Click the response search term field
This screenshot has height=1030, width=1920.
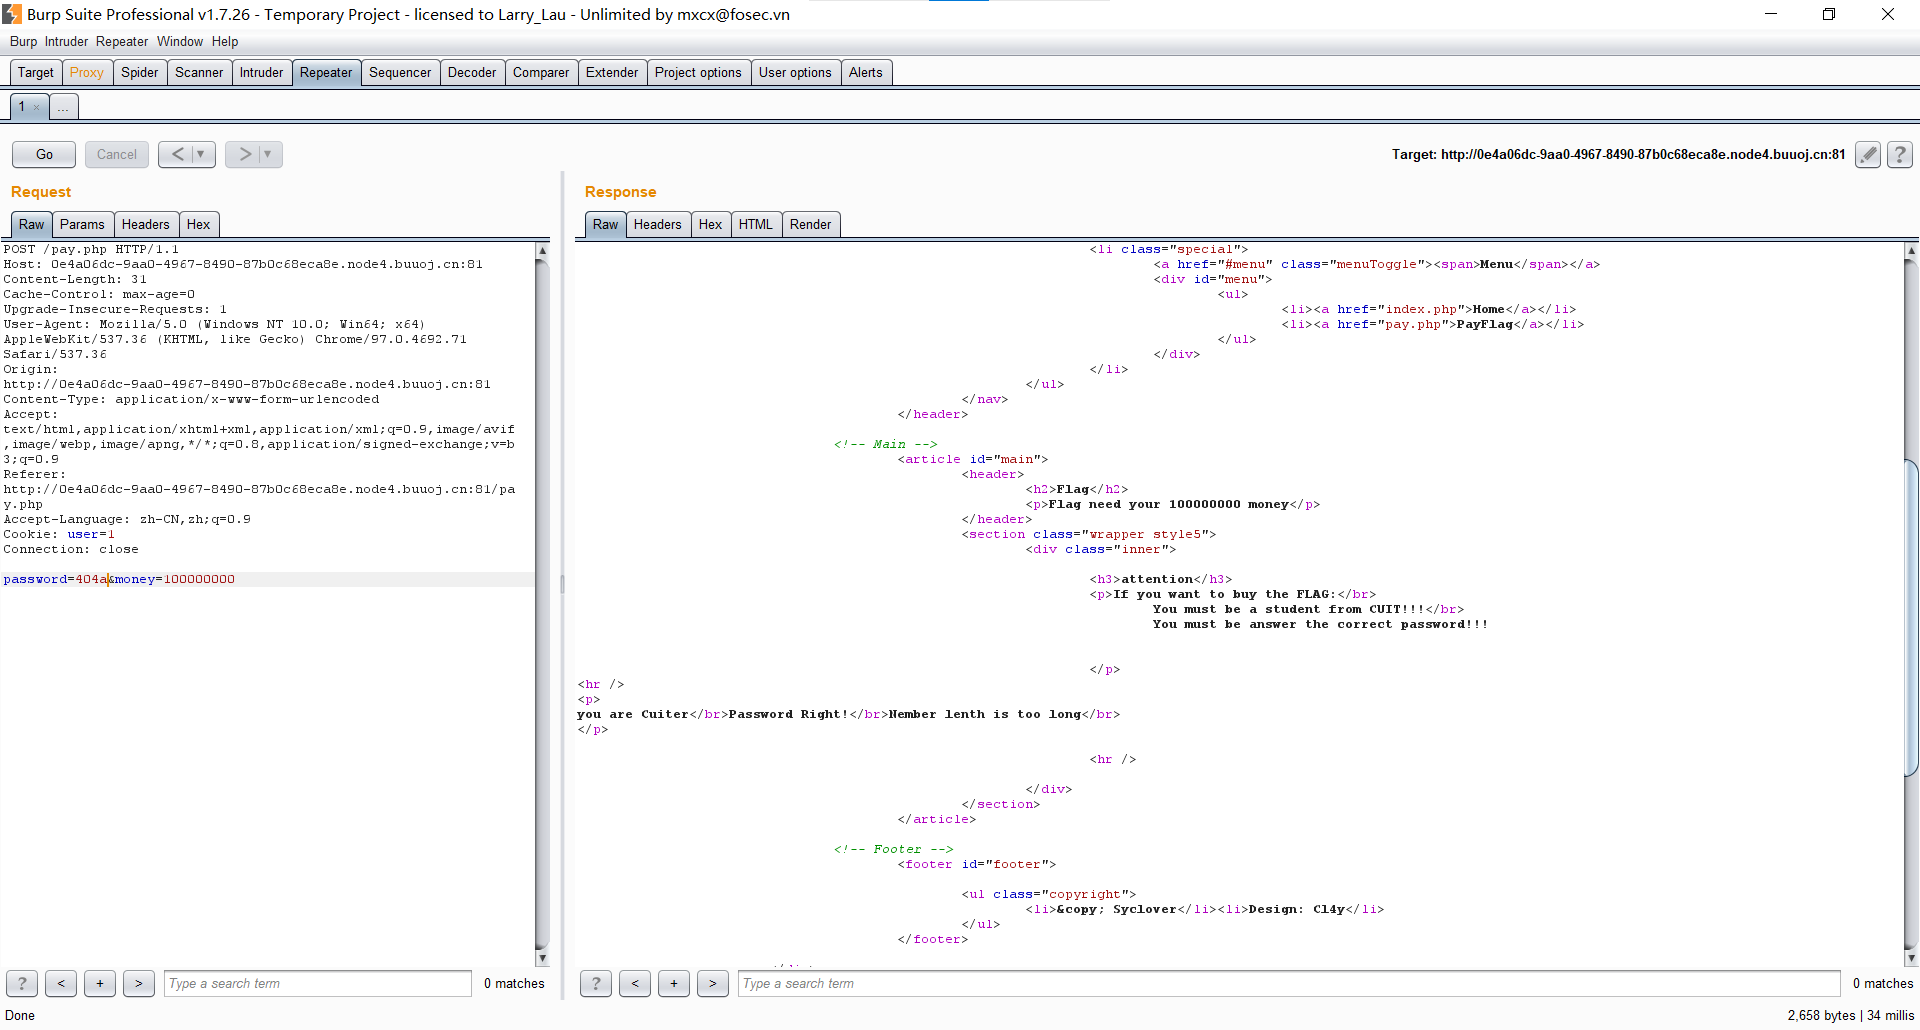[1288, 983]
